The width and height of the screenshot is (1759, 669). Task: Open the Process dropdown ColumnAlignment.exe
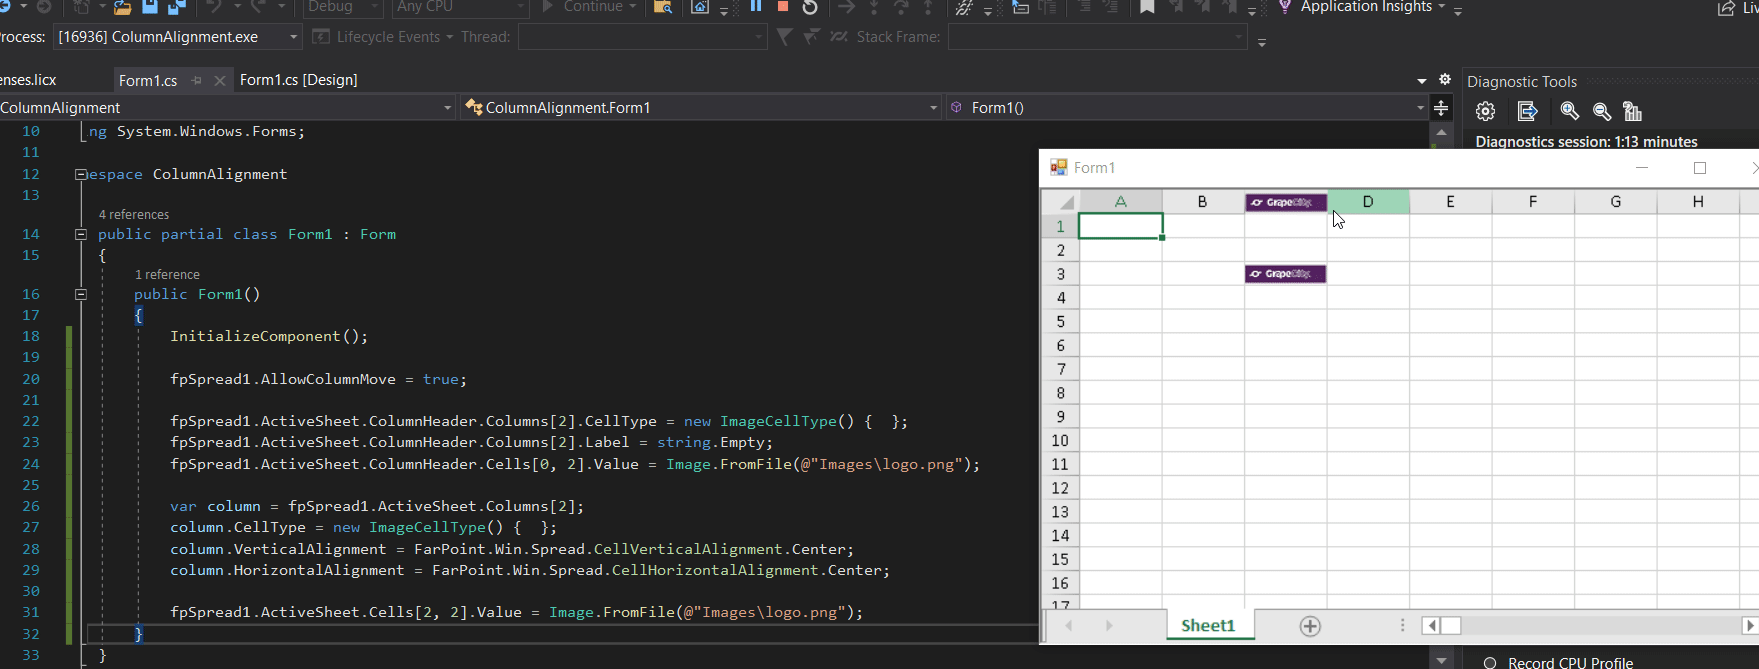click(x=178, y=37)
